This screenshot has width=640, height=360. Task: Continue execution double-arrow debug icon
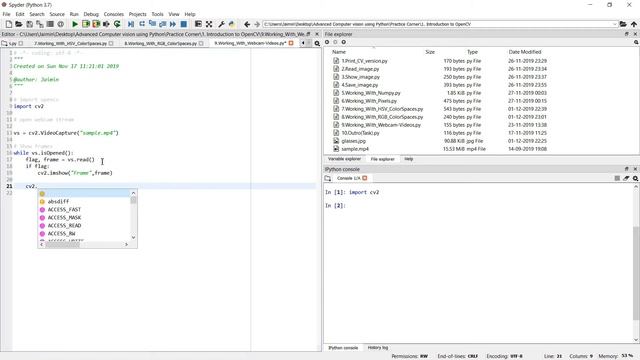pyautogui.click(x=173, y=24)
